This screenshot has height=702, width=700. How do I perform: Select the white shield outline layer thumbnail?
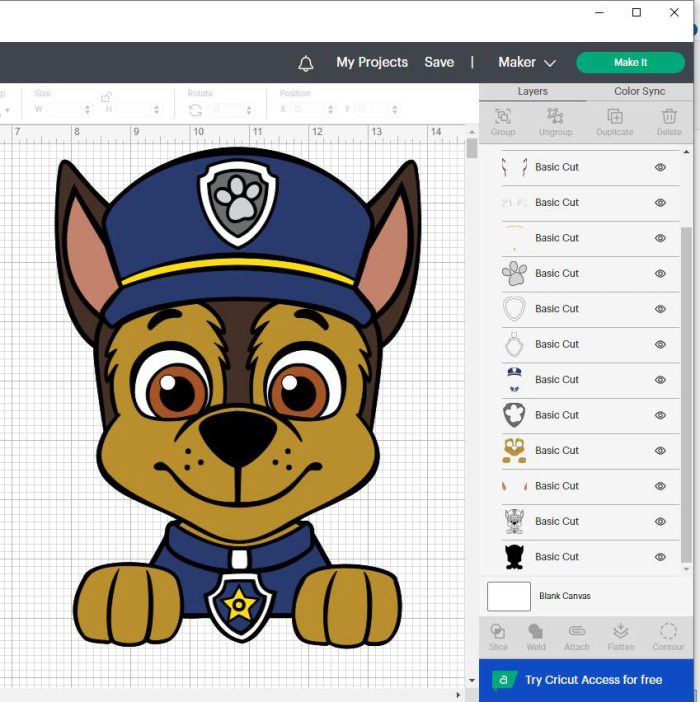click(x=514, y=308)
